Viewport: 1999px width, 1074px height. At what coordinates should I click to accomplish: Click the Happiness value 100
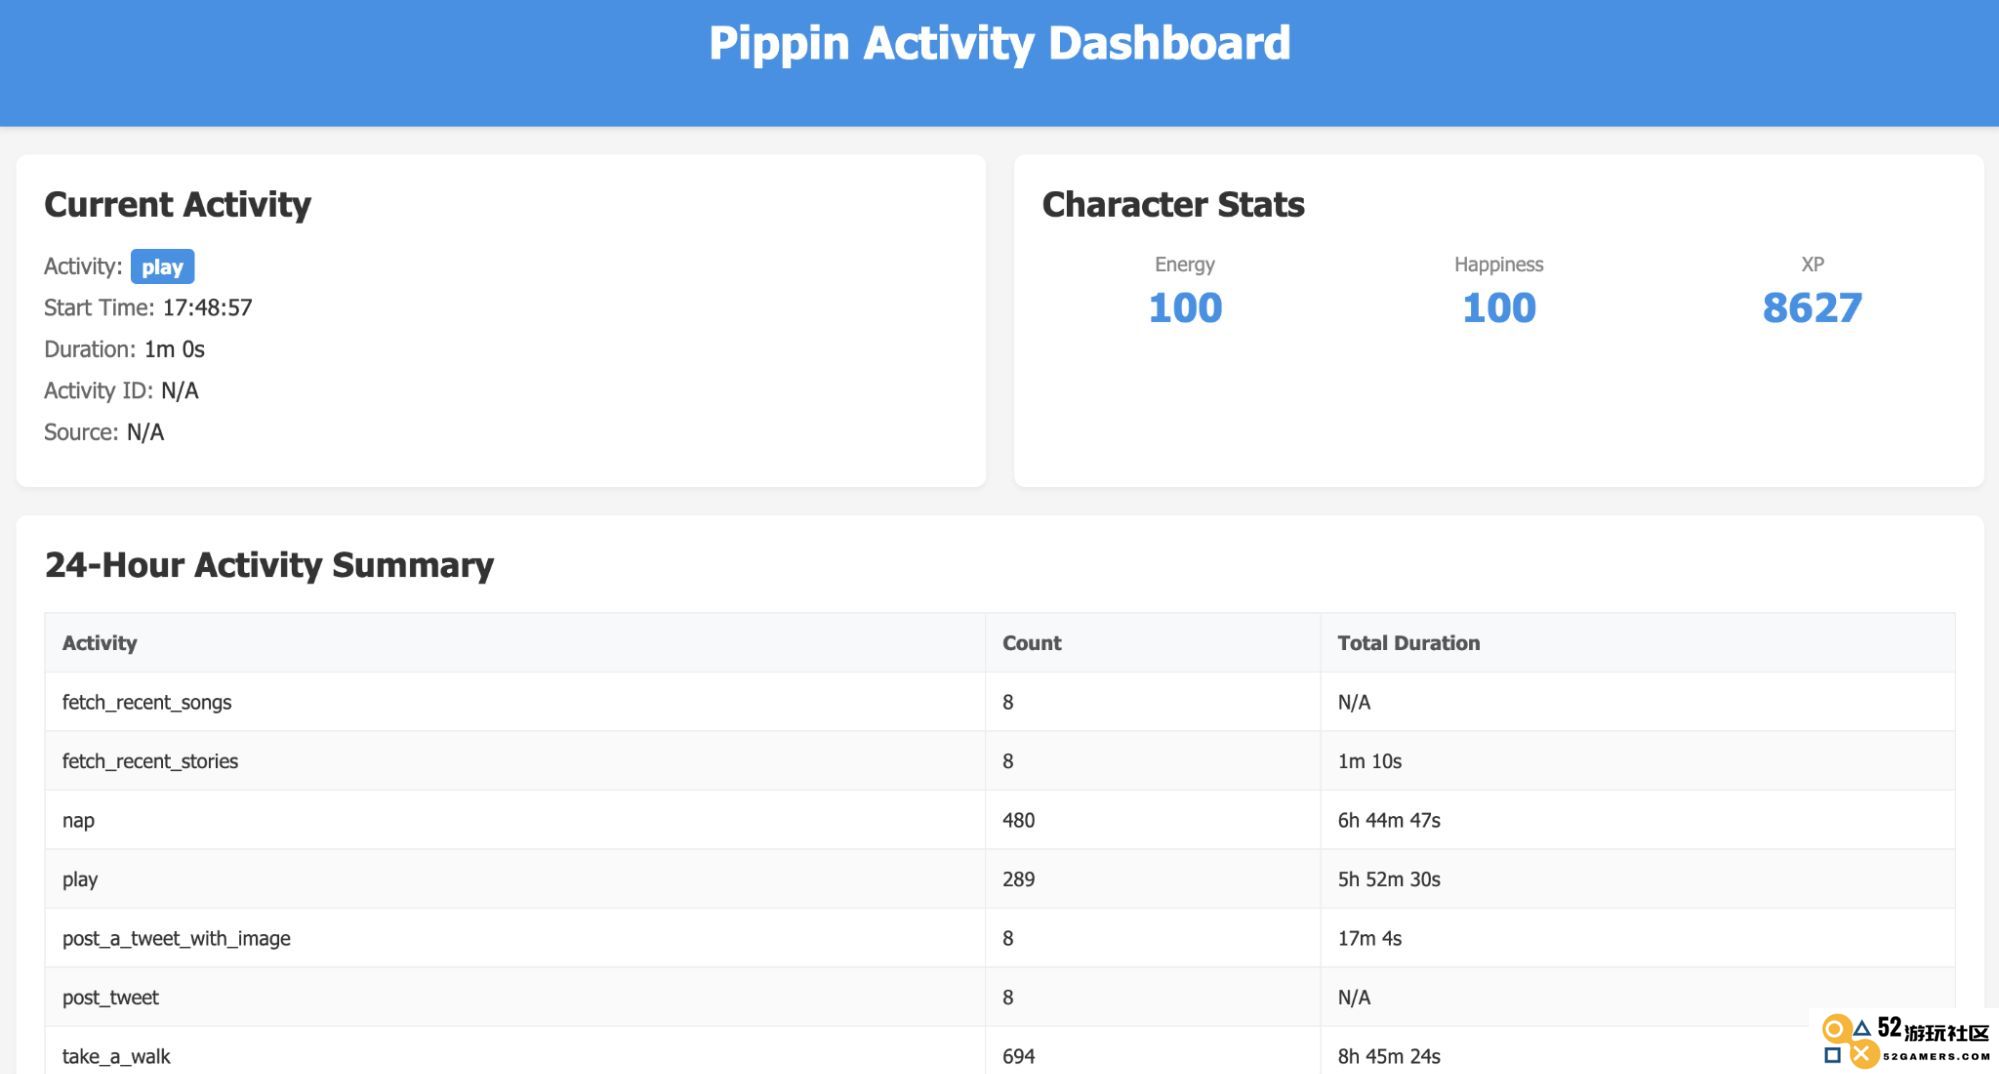pos(1498,307)
